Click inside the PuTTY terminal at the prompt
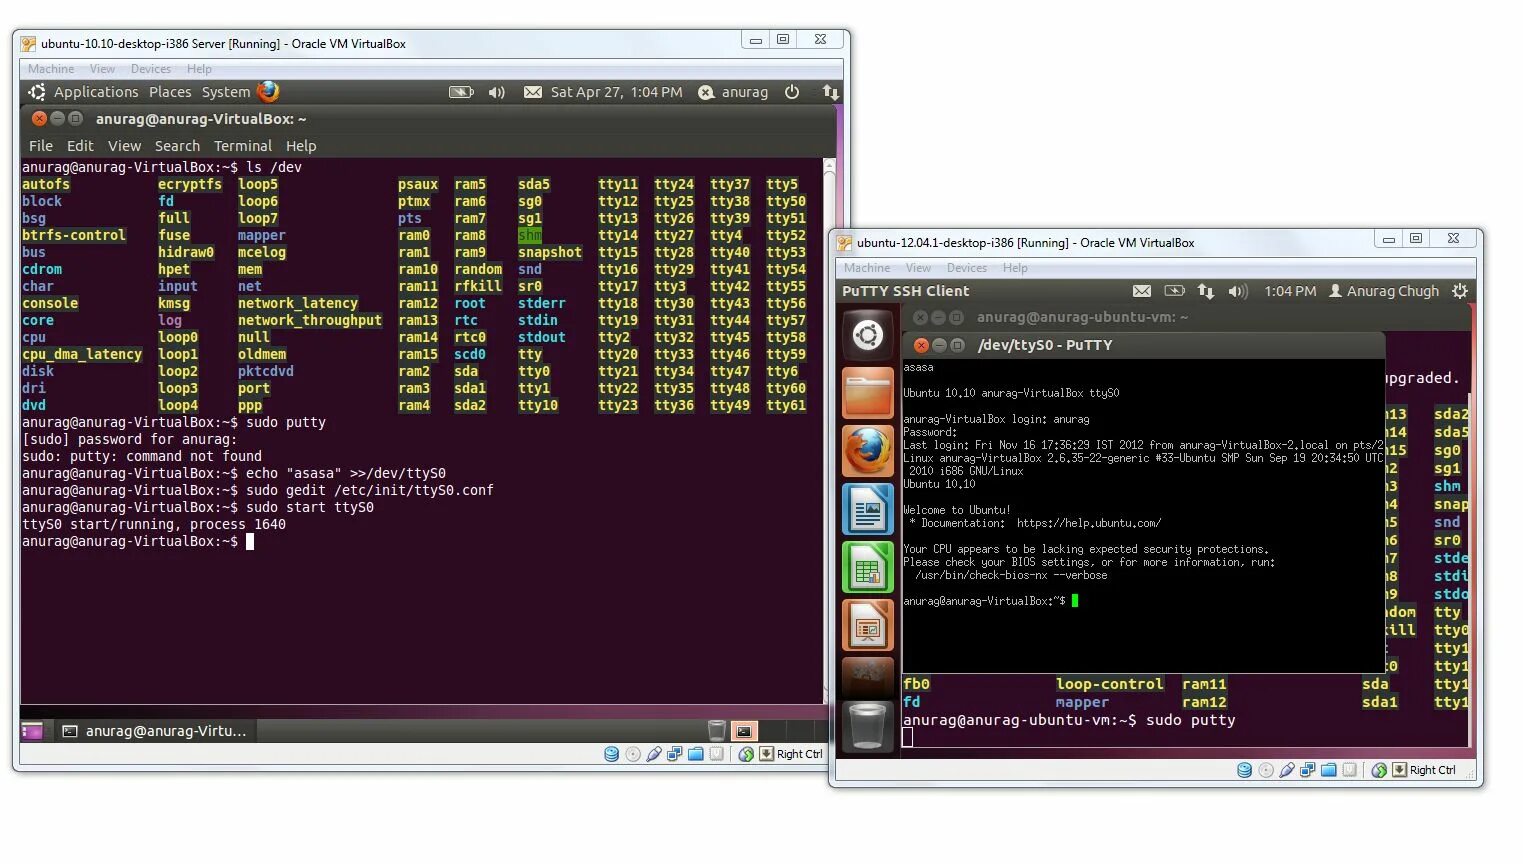Screen dimensions: 1523x864 pos(1075,601)
